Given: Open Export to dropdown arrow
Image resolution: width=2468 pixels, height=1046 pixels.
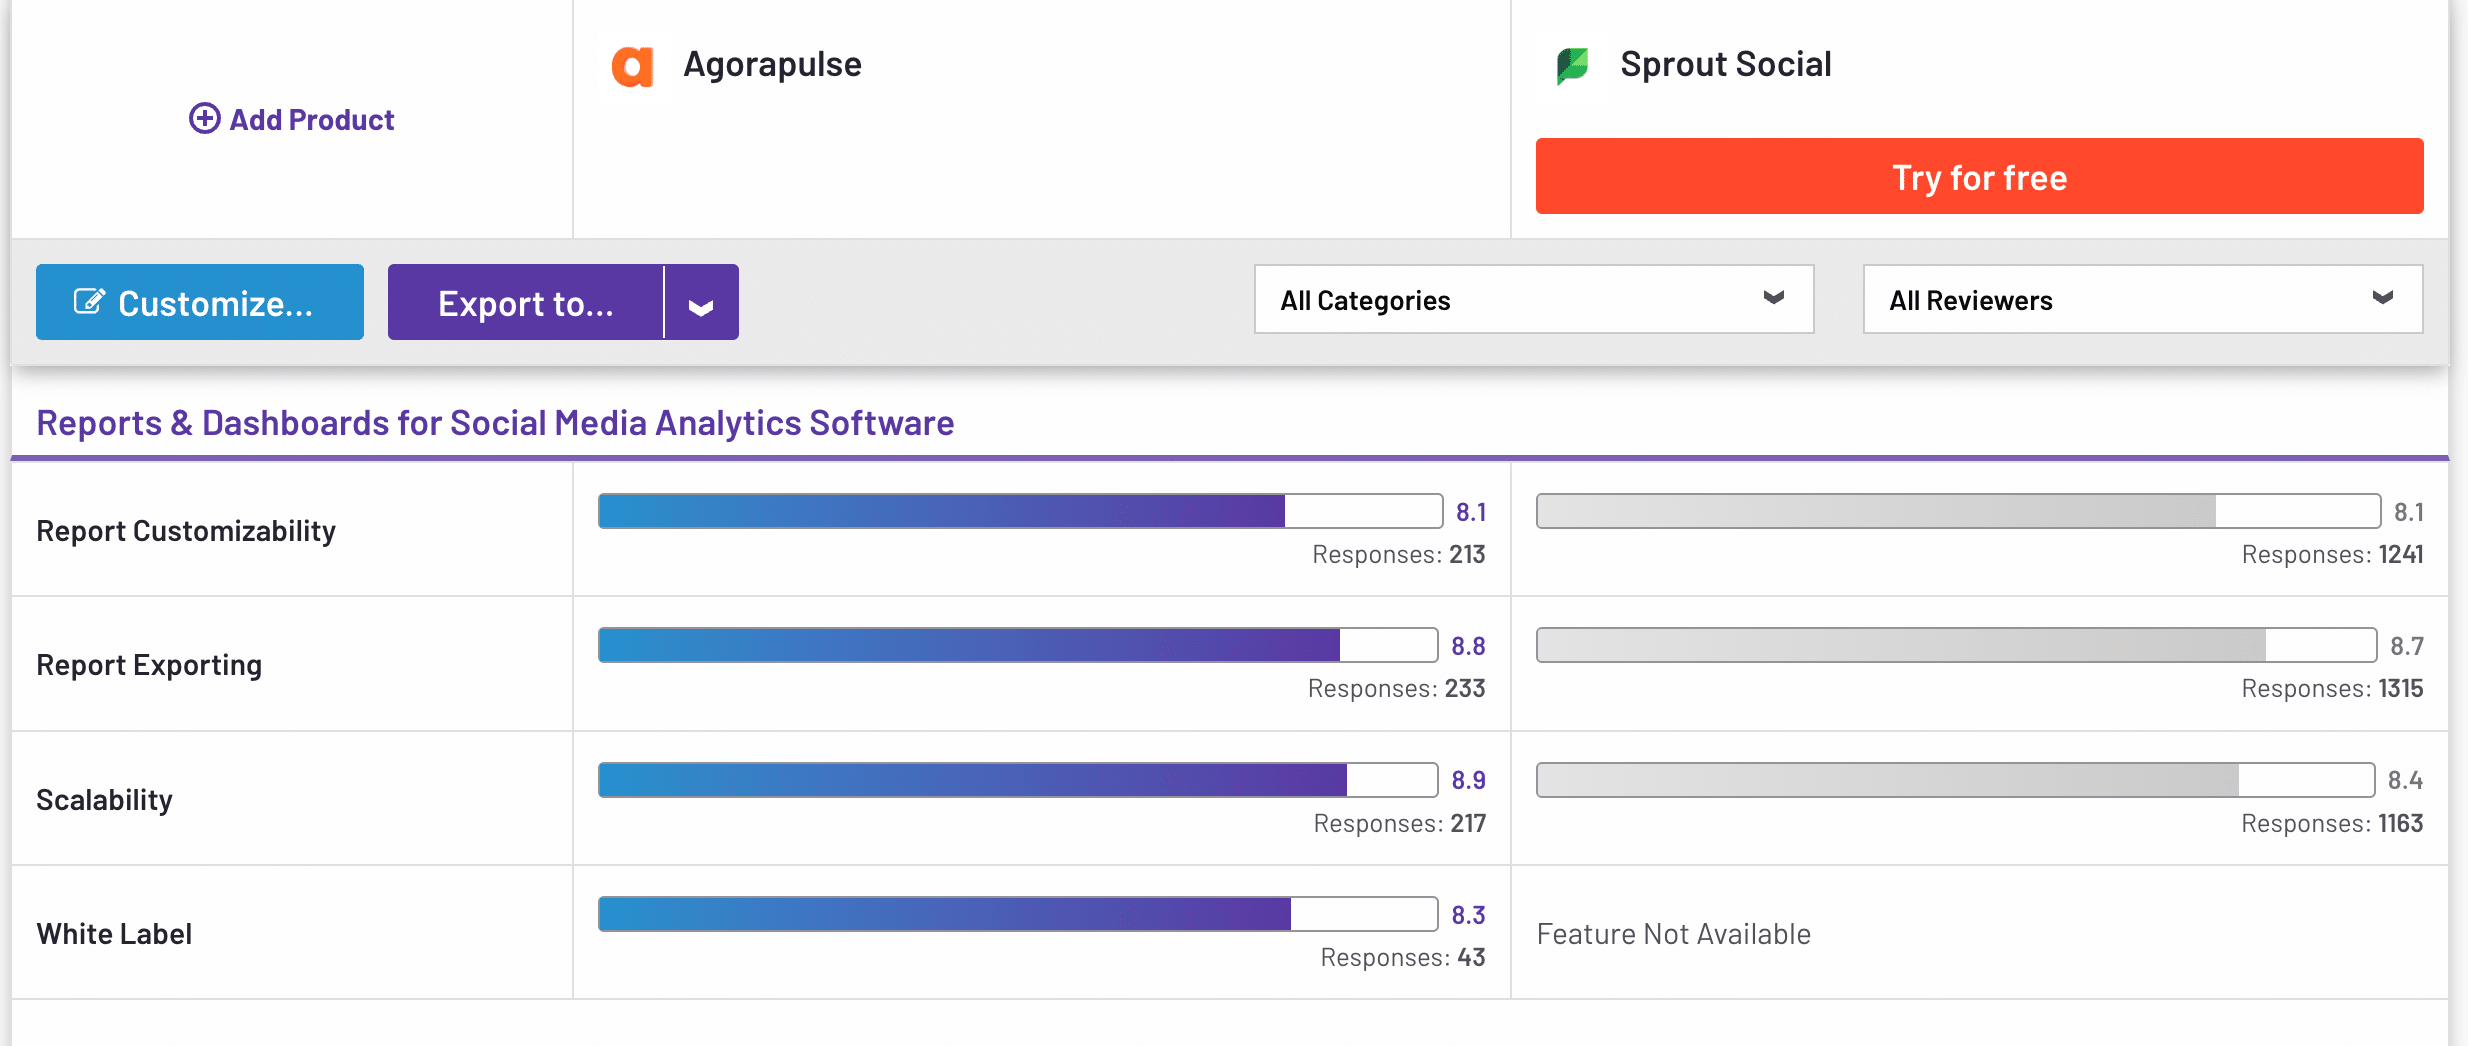Looking at the screenshot, I should (701, 303).
